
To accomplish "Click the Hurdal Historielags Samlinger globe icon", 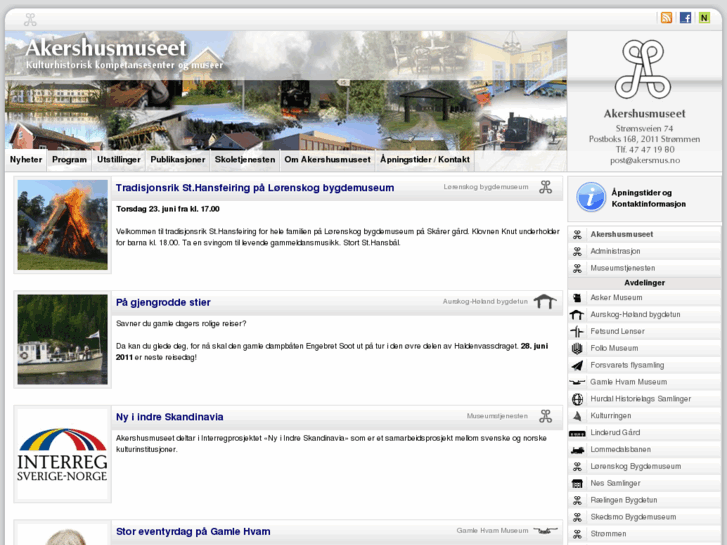I will (x=577, y=399).
